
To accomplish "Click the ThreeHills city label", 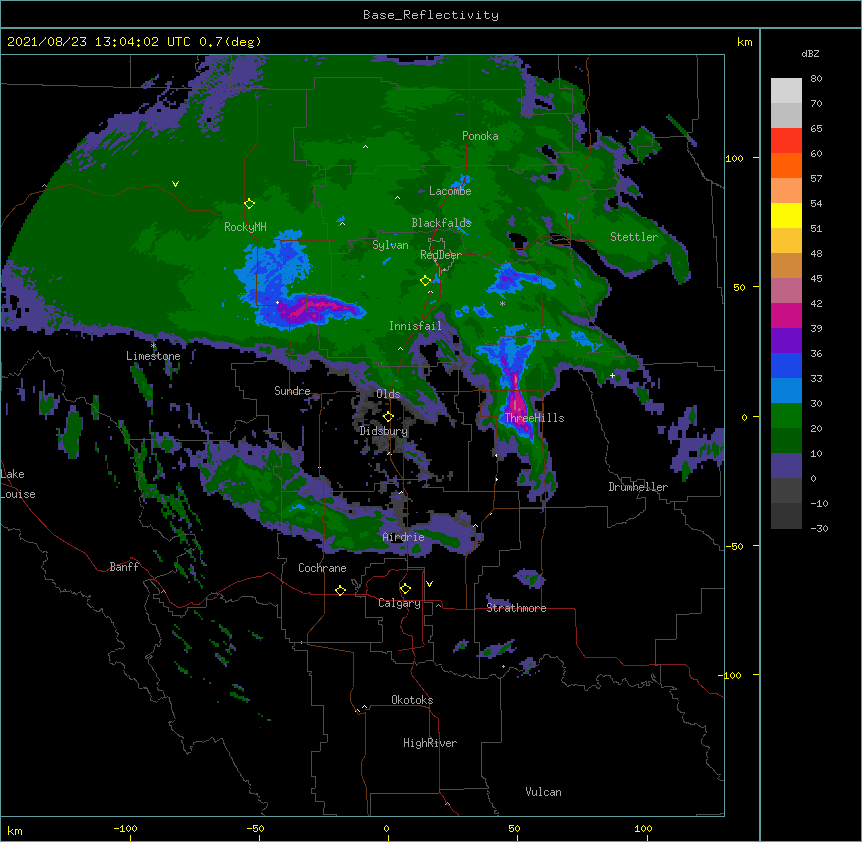I will point(534,418).
